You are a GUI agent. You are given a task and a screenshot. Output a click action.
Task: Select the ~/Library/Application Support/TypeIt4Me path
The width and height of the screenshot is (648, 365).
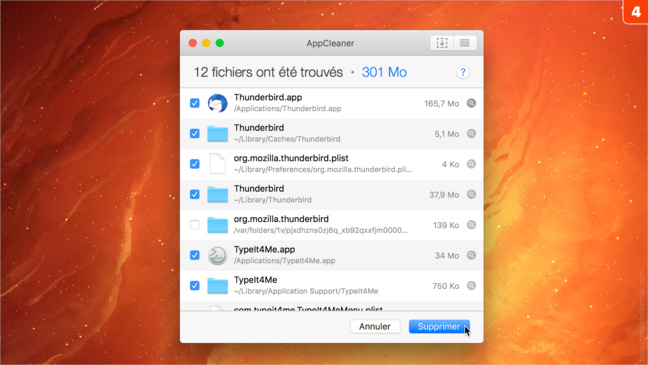tap(306, 291)
